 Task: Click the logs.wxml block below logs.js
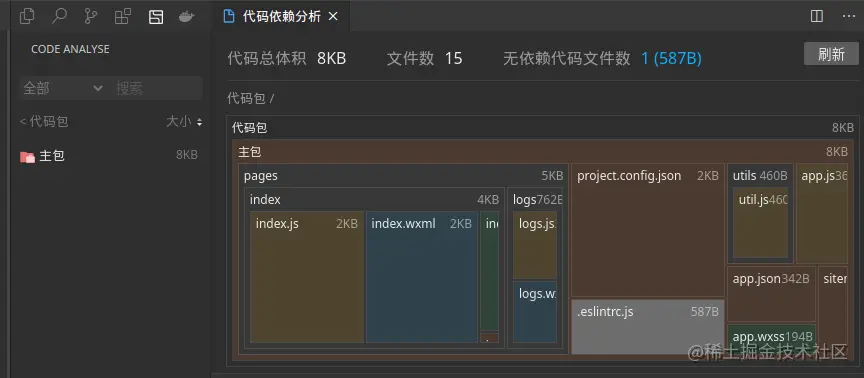[534, 312]
